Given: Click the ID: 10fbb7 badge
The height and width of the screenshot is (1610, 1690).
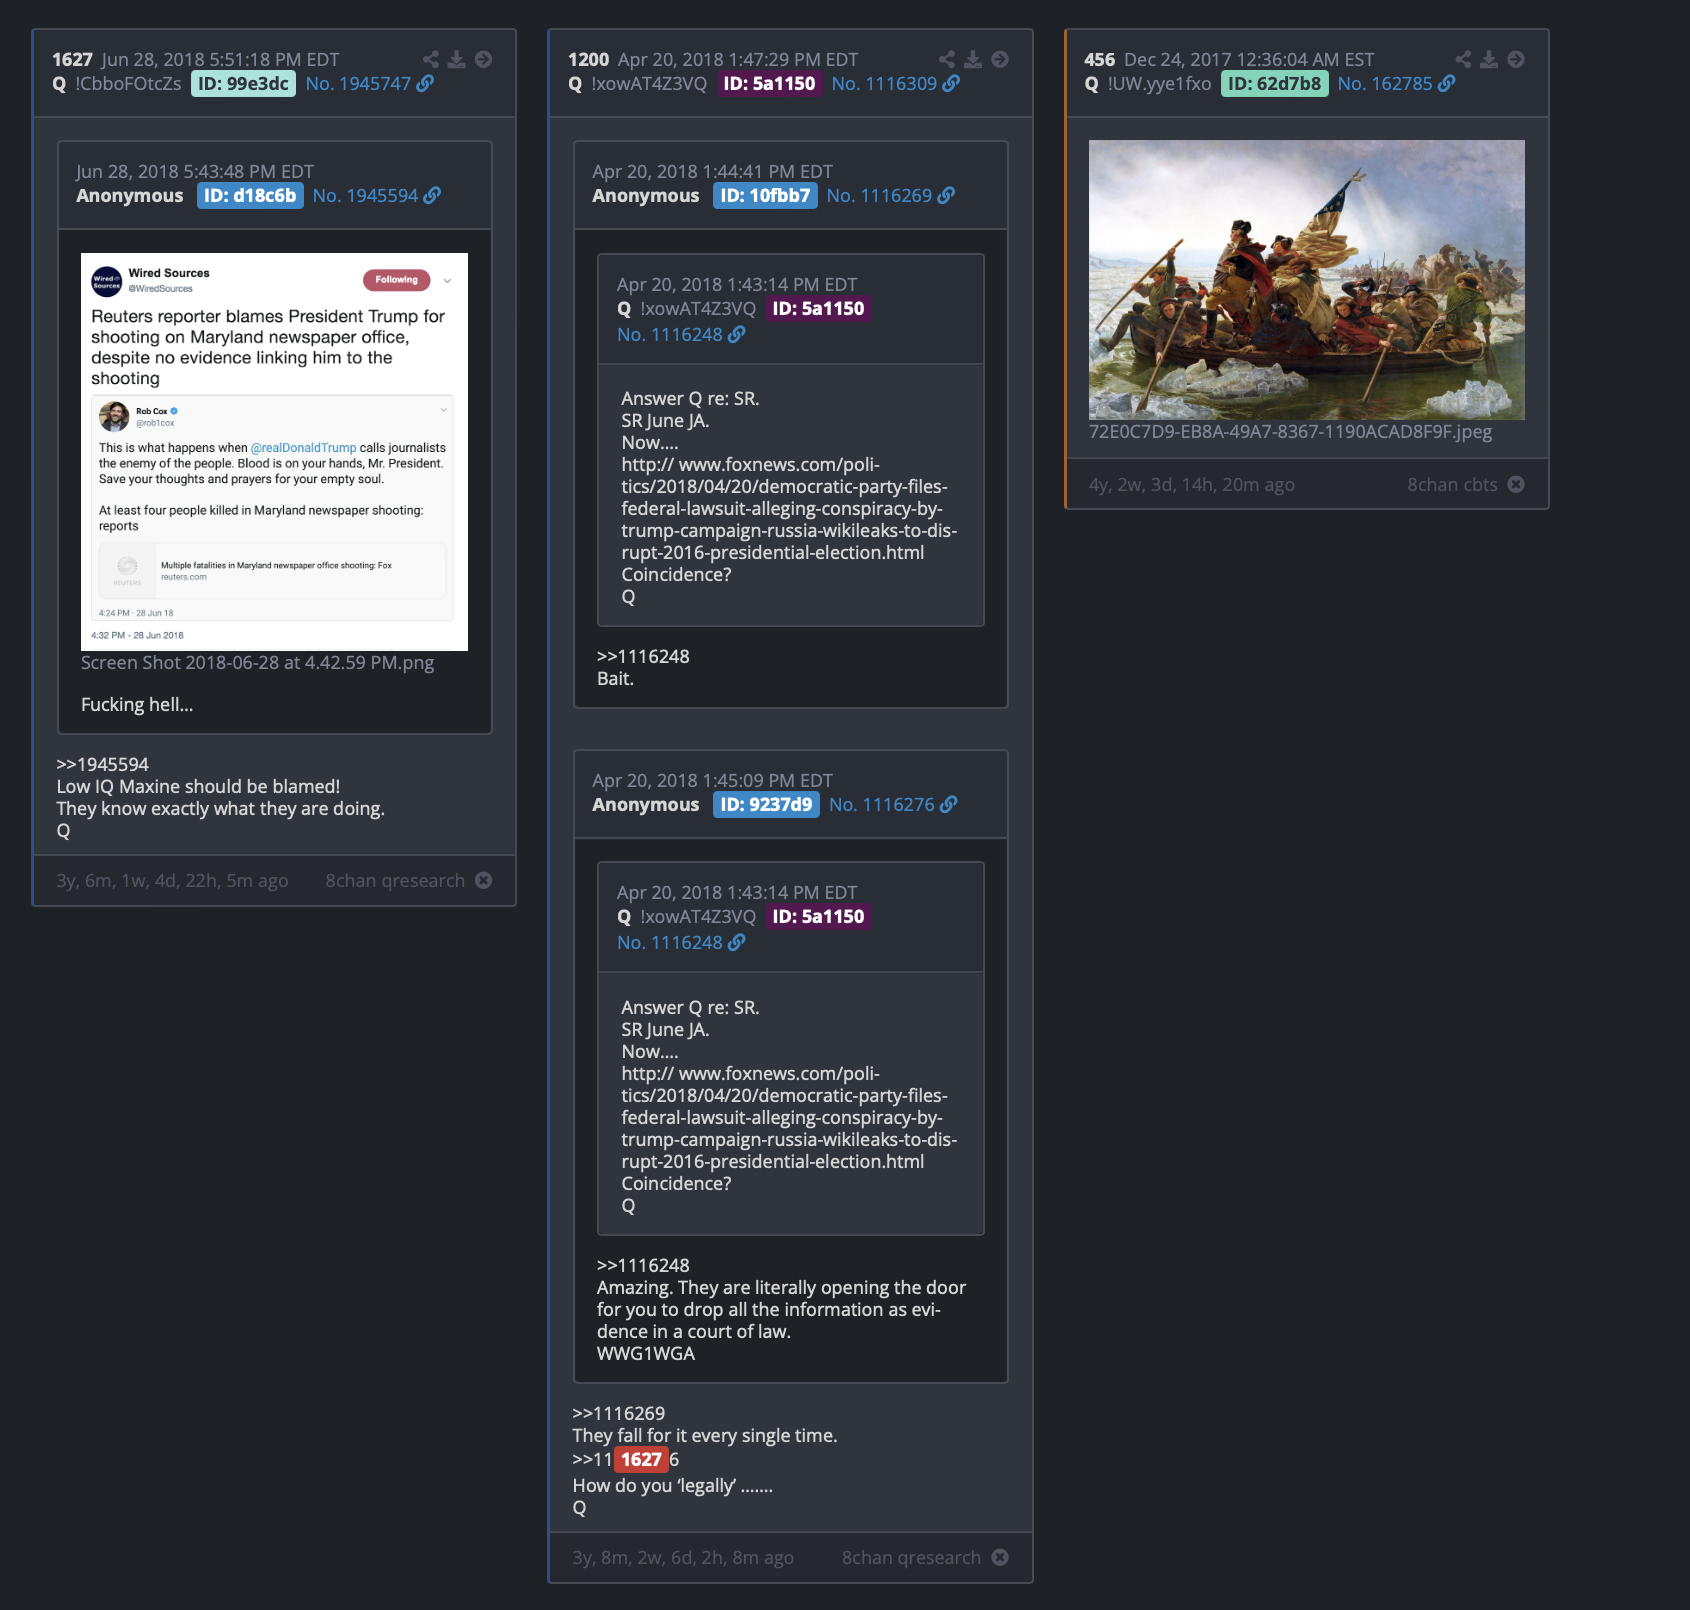Looking at the screenshot, I should pos(765,195).
